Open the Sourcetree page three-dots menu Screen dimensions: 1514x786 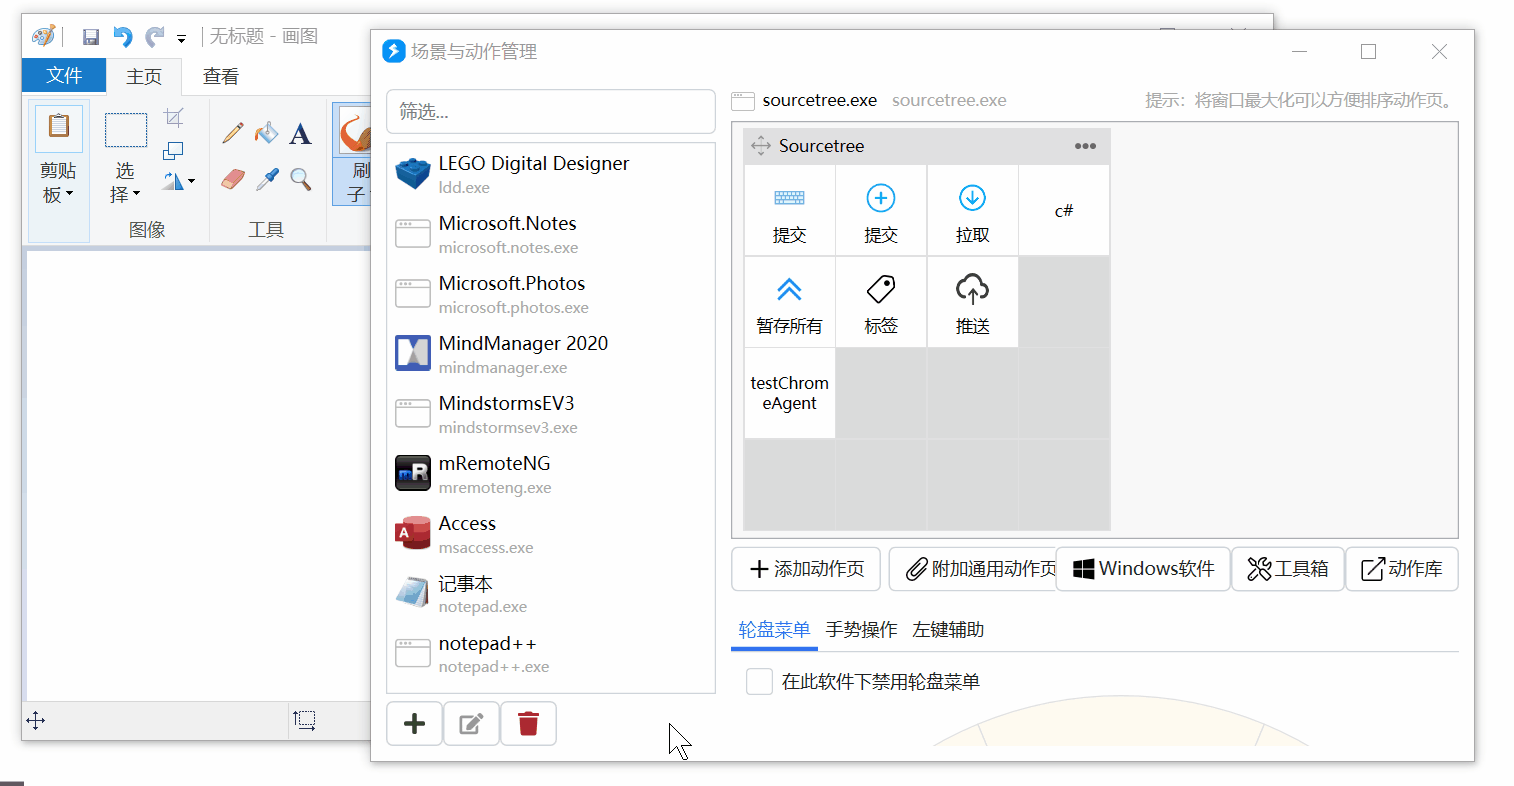pyautogui.click(x=1085, y=146)
